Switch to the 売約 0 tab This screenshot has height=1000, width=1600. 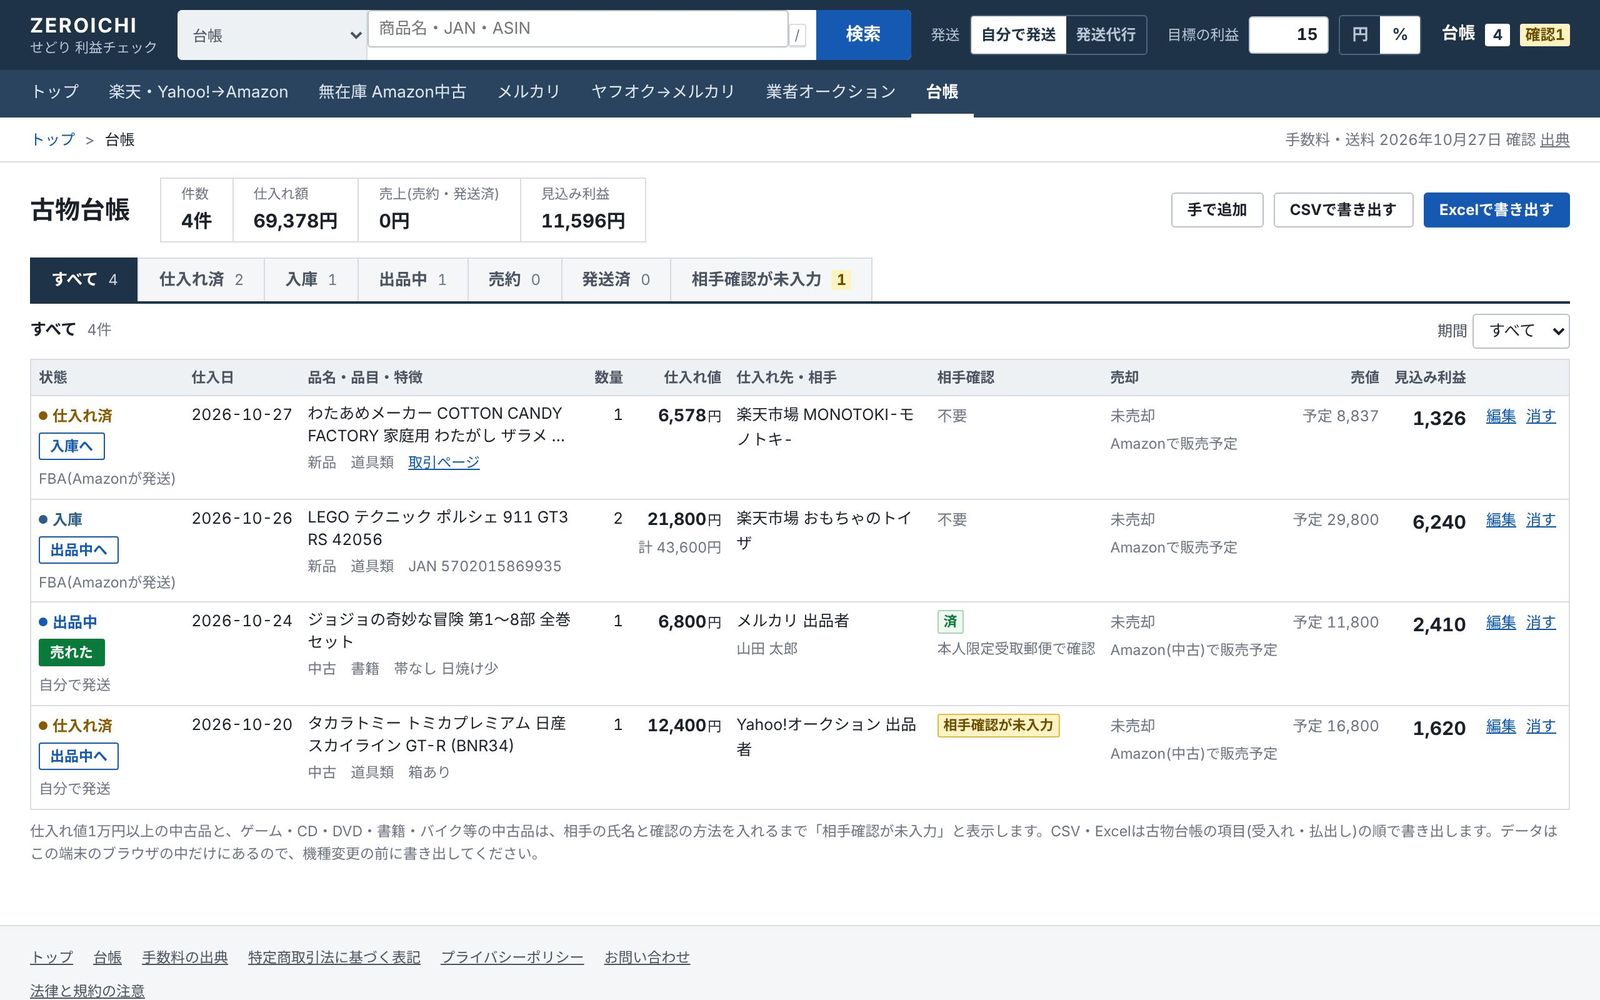coord(514,280)
